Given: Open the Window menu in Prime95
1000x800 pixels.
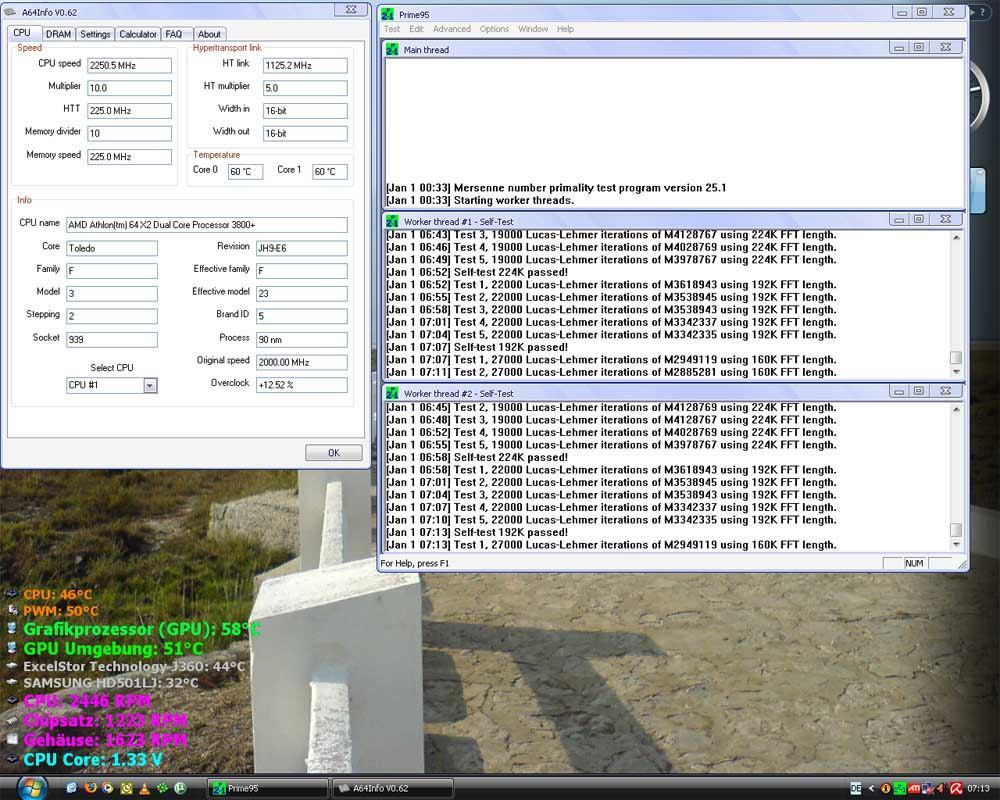Looking at the screenshot, I should [x=533, y=29].
